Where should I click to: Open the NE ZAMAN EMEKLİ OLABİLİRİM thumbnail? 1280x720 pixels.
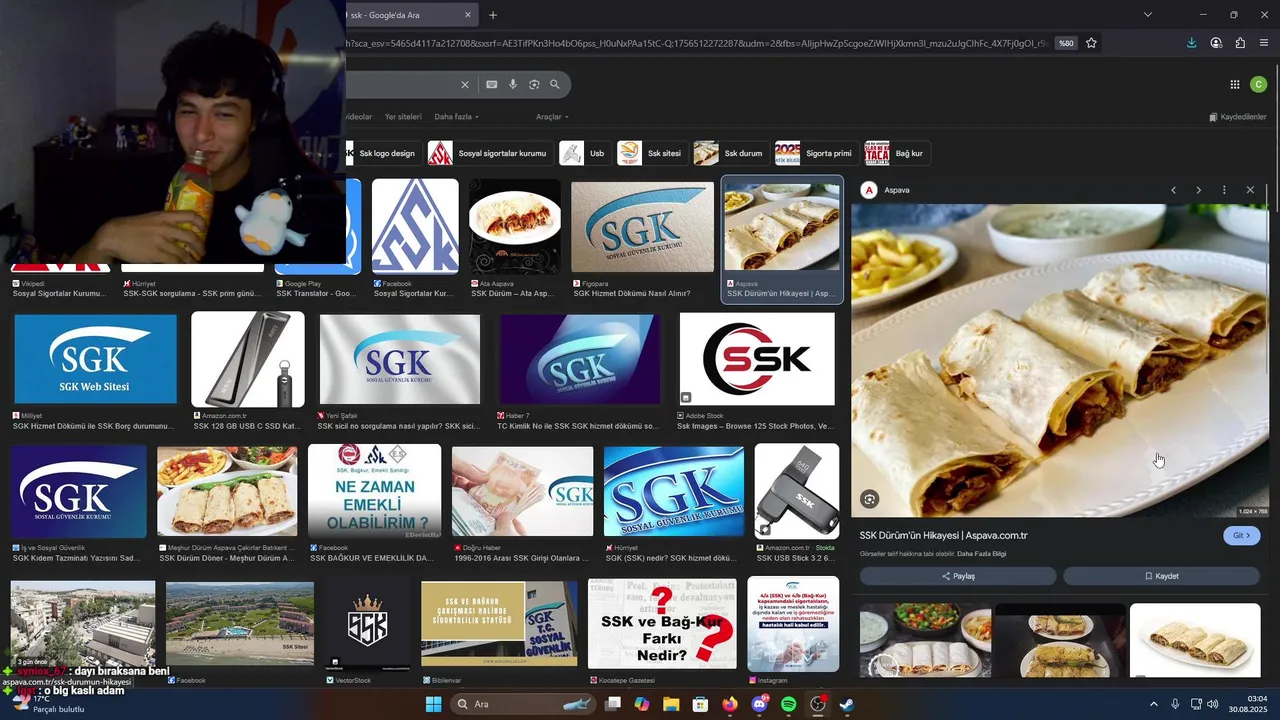tap(374, 491)
